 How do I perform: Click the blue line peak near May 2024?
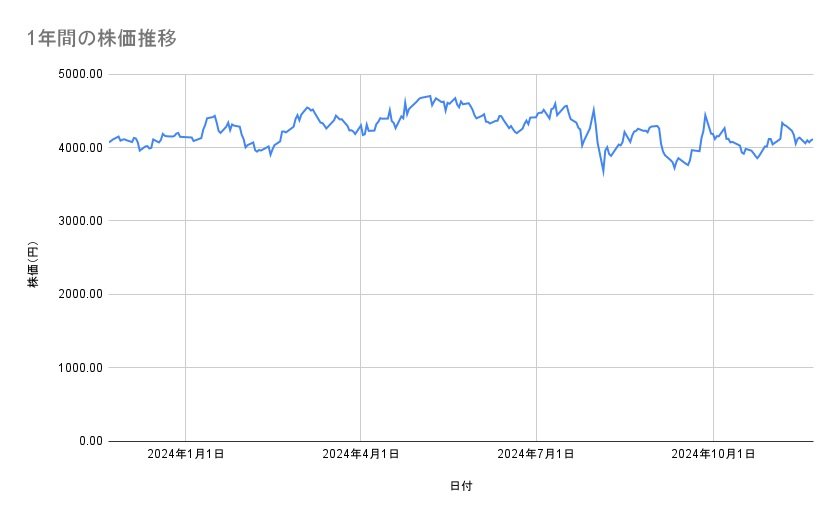[x=429, y=96]
